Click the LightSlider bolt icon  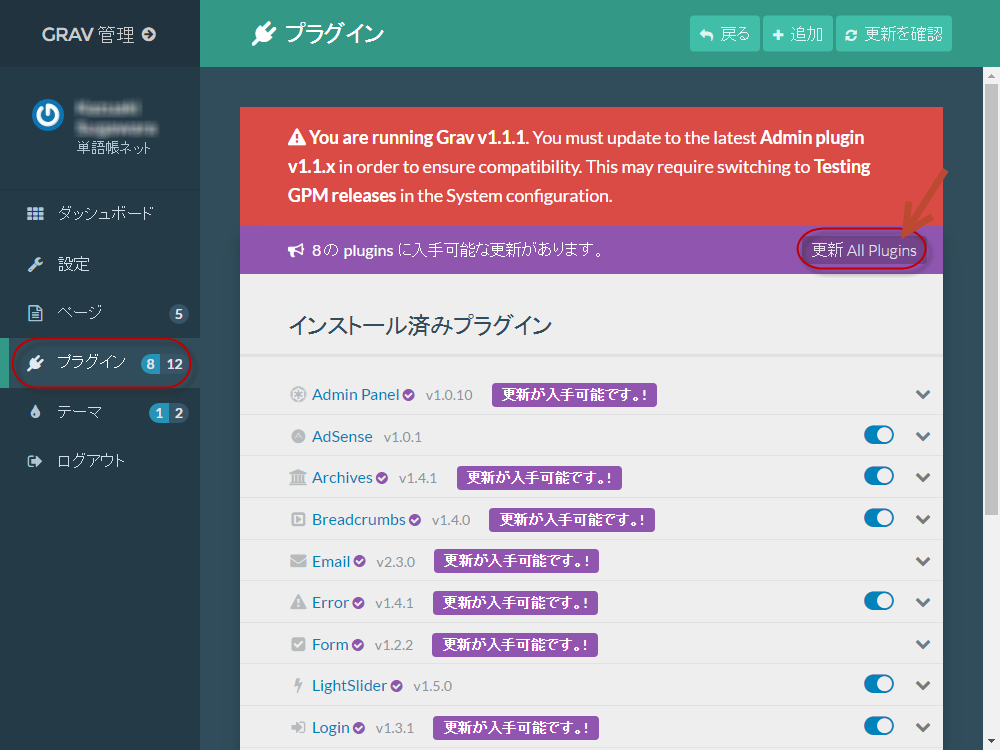pyautogui.click(x=298, y=686)
